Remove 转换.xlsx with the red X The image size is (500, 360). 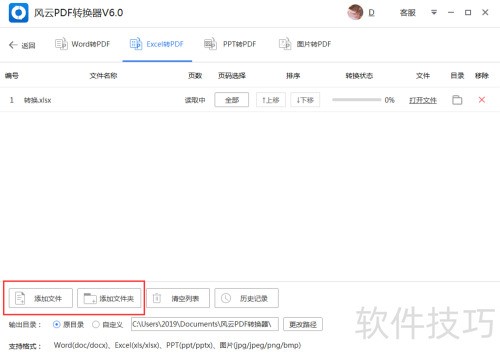click(x=482, y=100)
